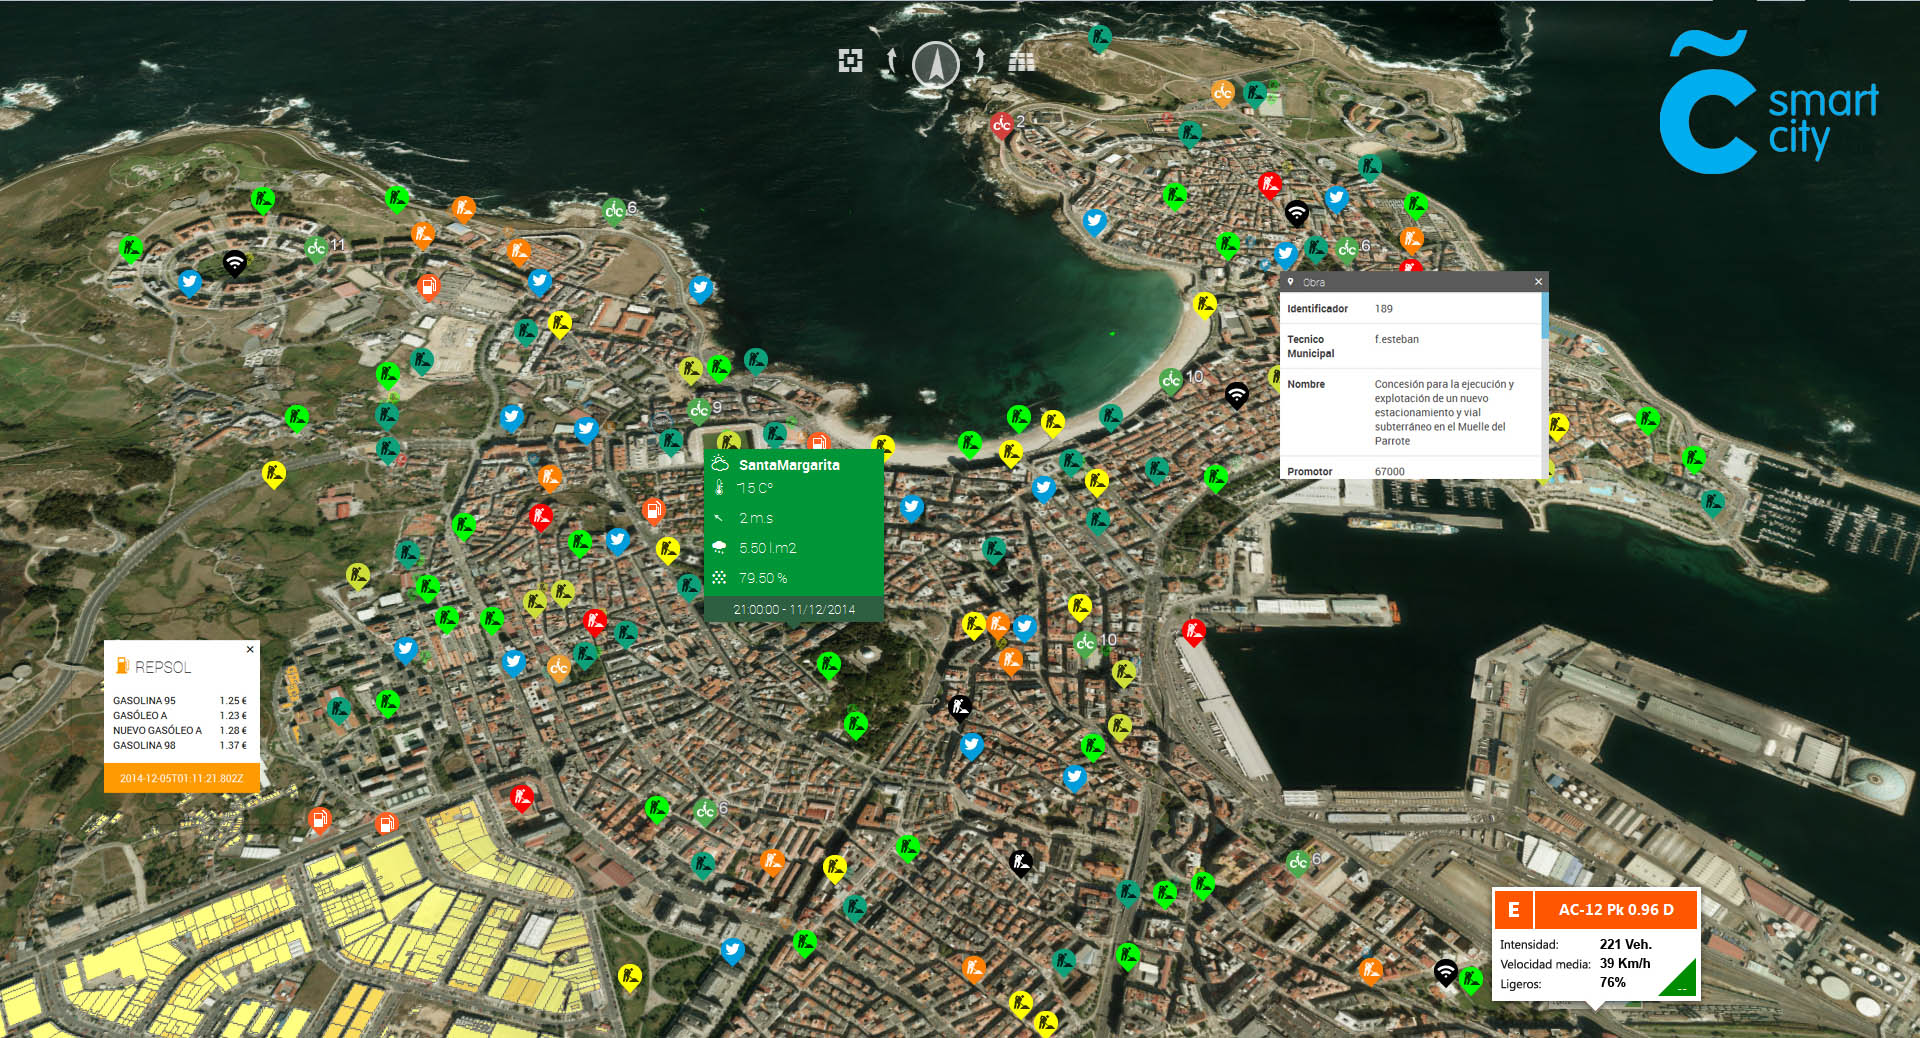Viewport: 1920px width, 1038px height.
Task: Open the basemap grid selector icon
Action: [x=1022, y=62]
